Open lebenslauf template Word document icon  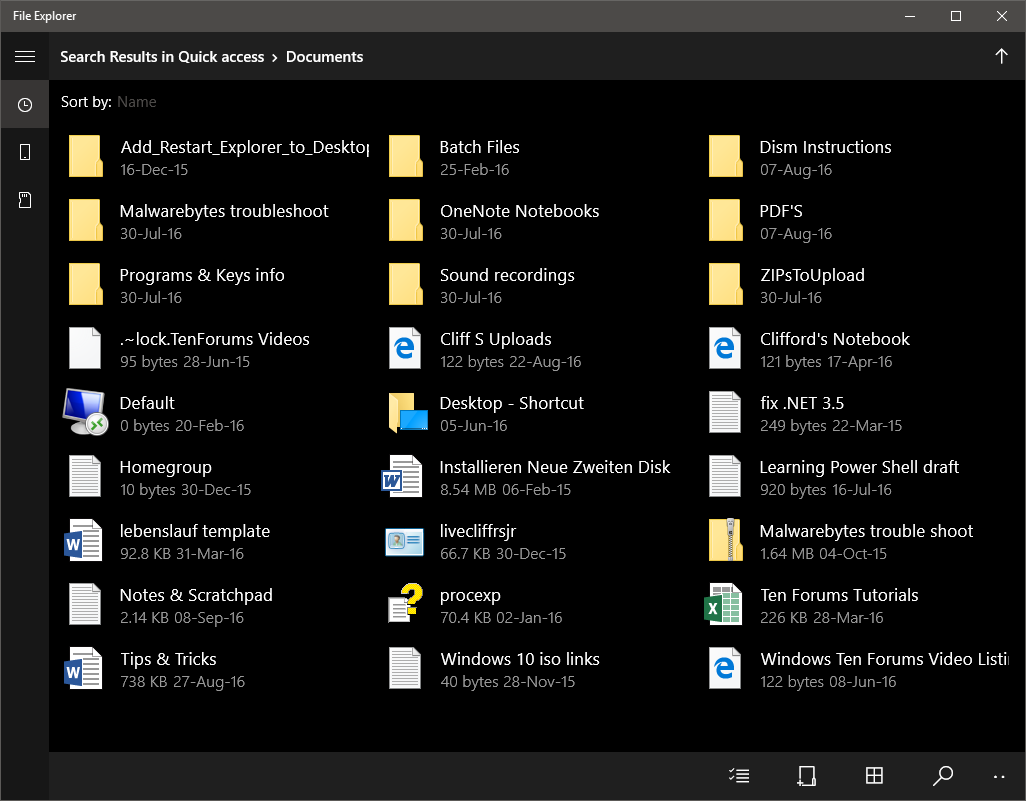pos(83,541)
